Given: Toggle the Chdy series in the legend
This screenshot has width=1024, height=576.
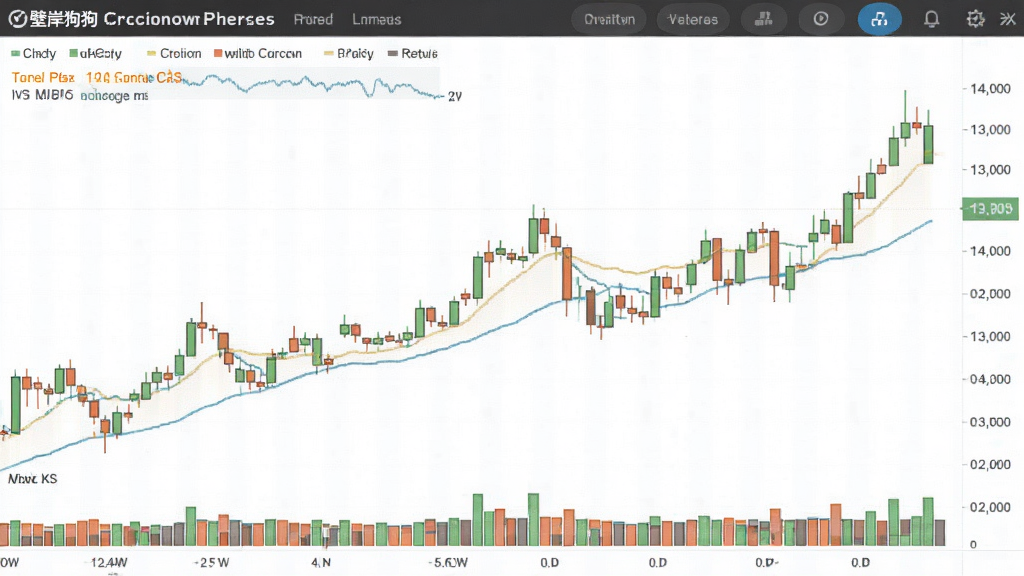Looking at the screenshot, I should (x=33, y=54).
